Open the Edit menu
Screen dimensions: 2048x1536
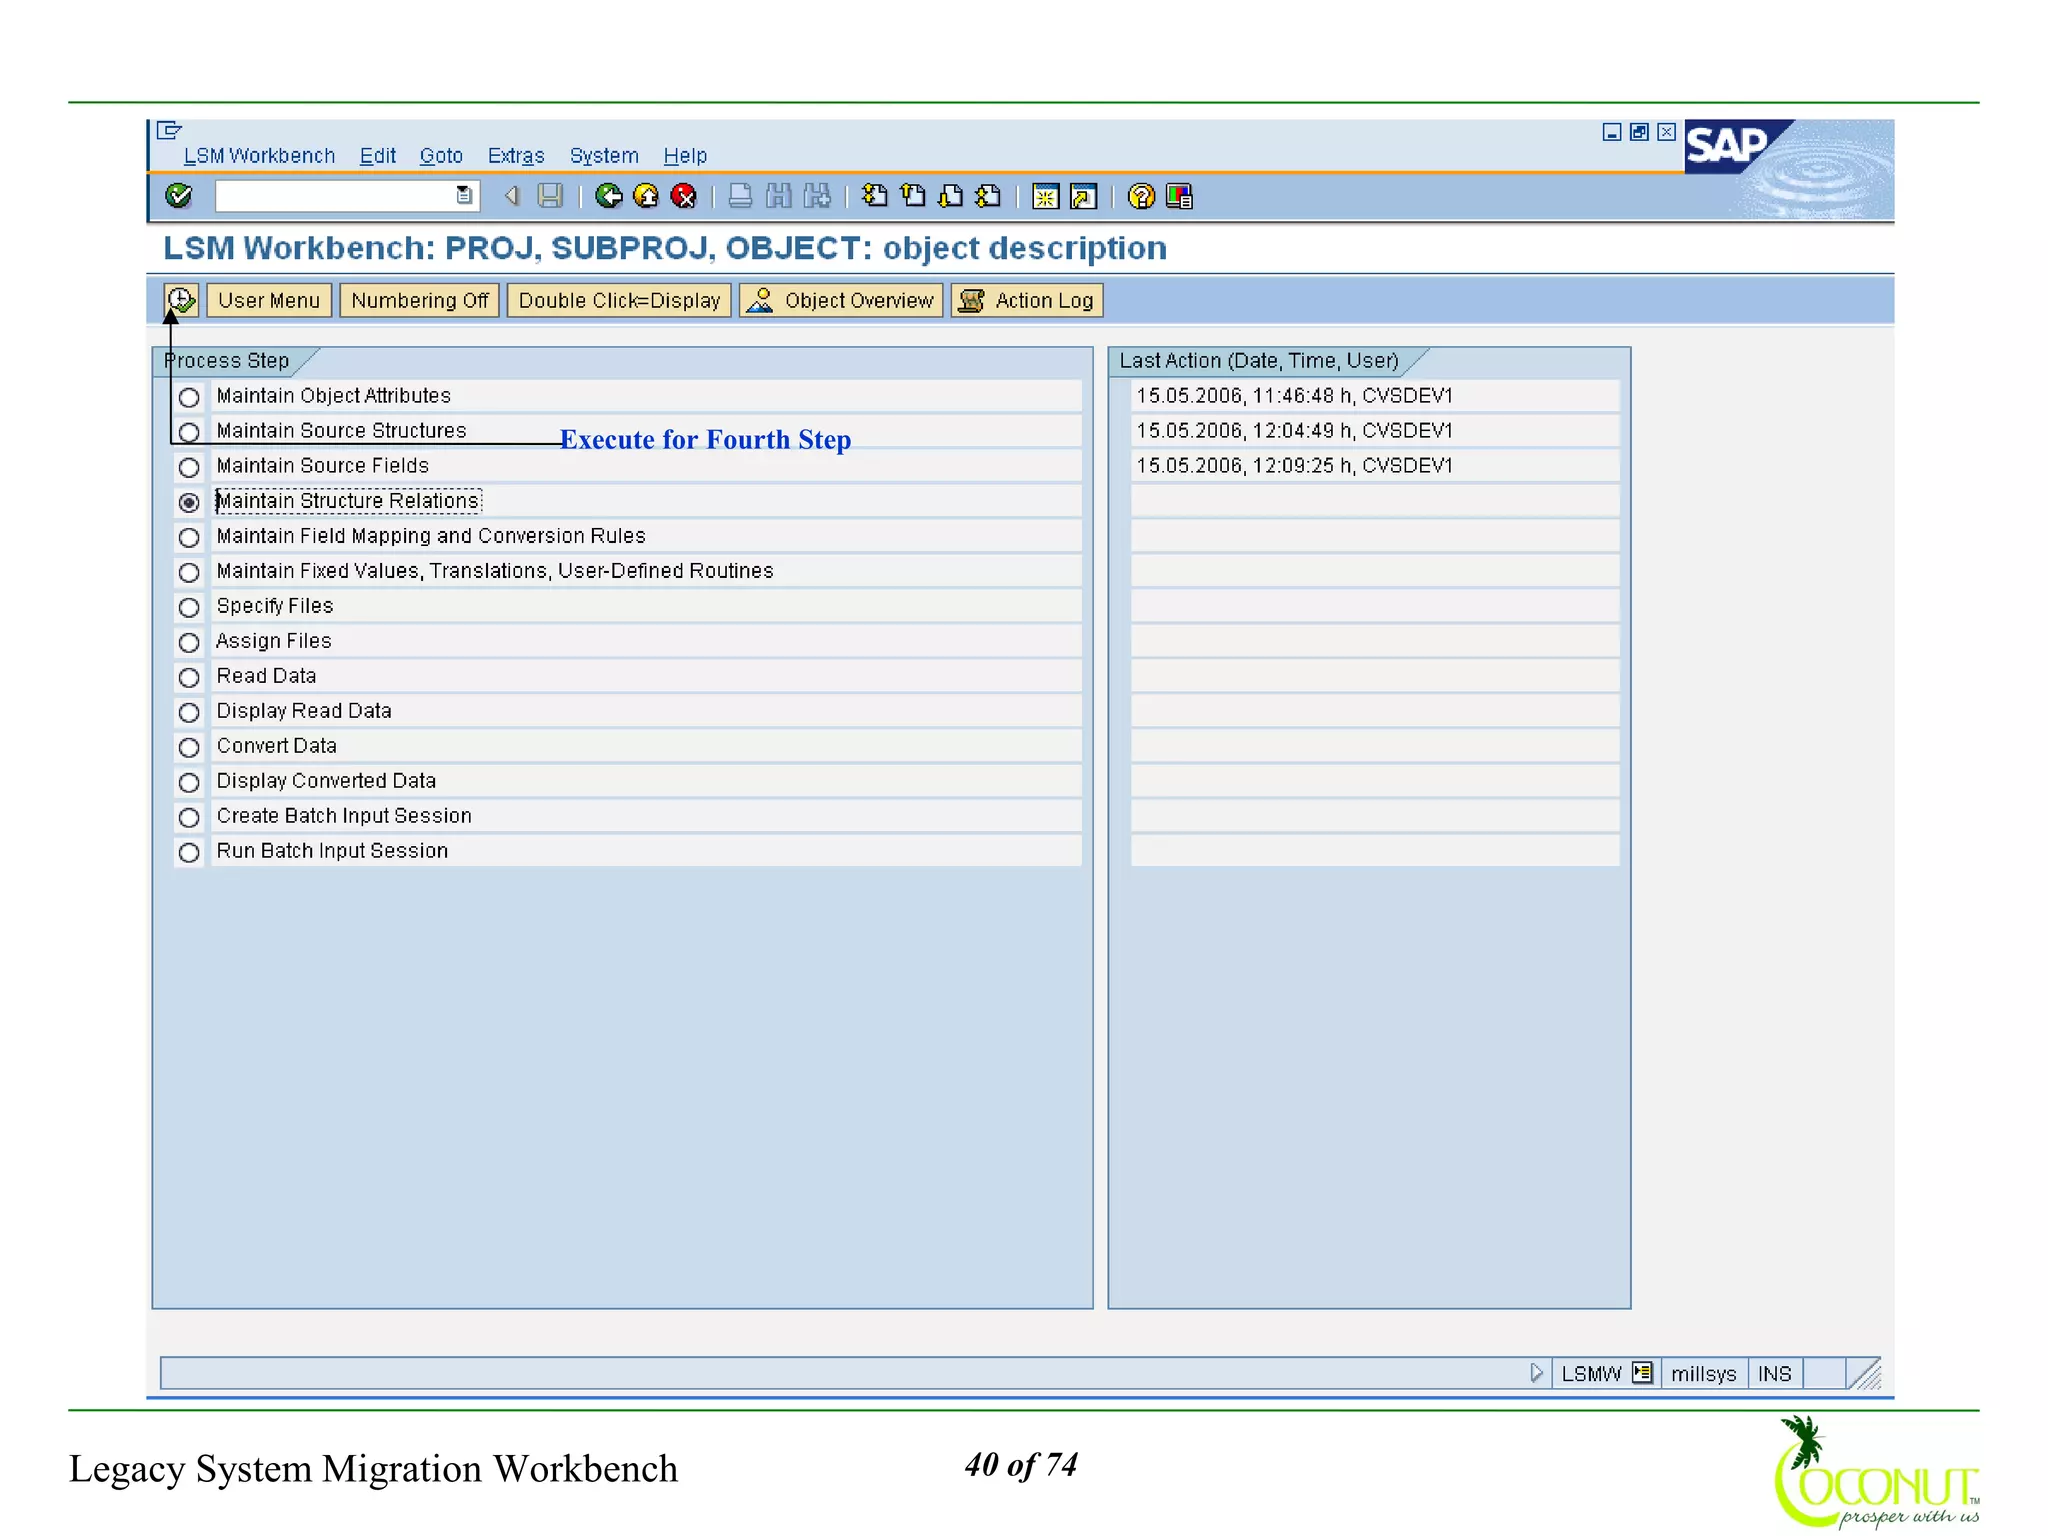[x=378, y=156]
